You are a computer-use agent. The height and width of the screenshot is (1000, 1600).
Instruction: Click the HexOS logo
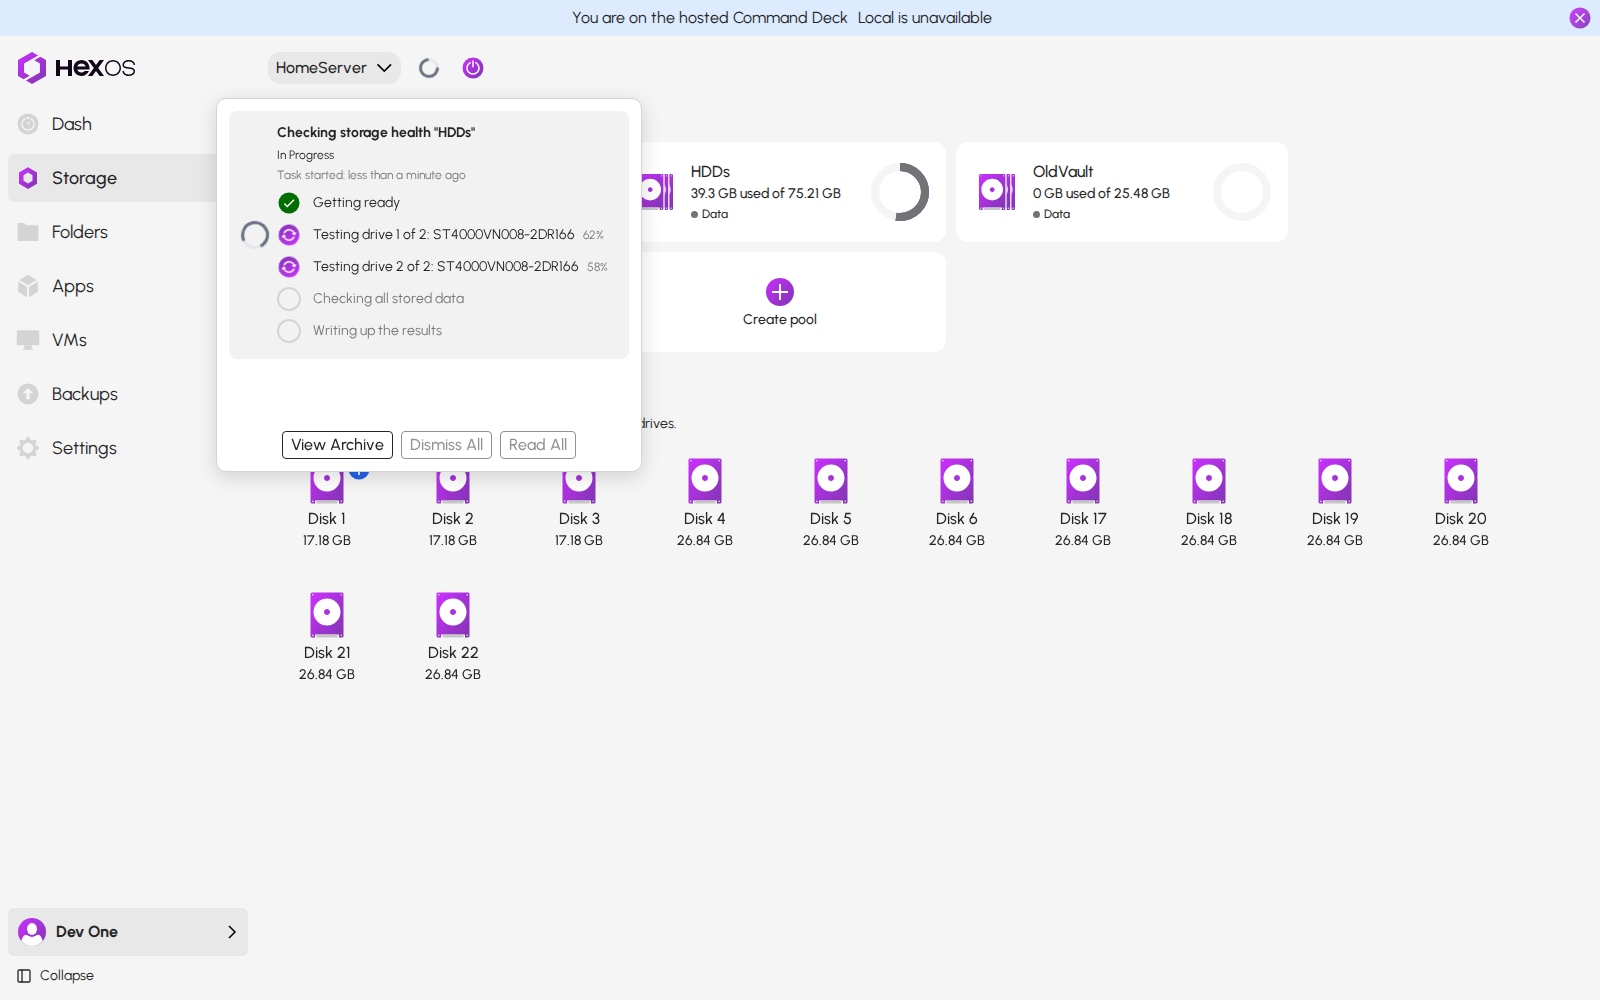[76, 68]
